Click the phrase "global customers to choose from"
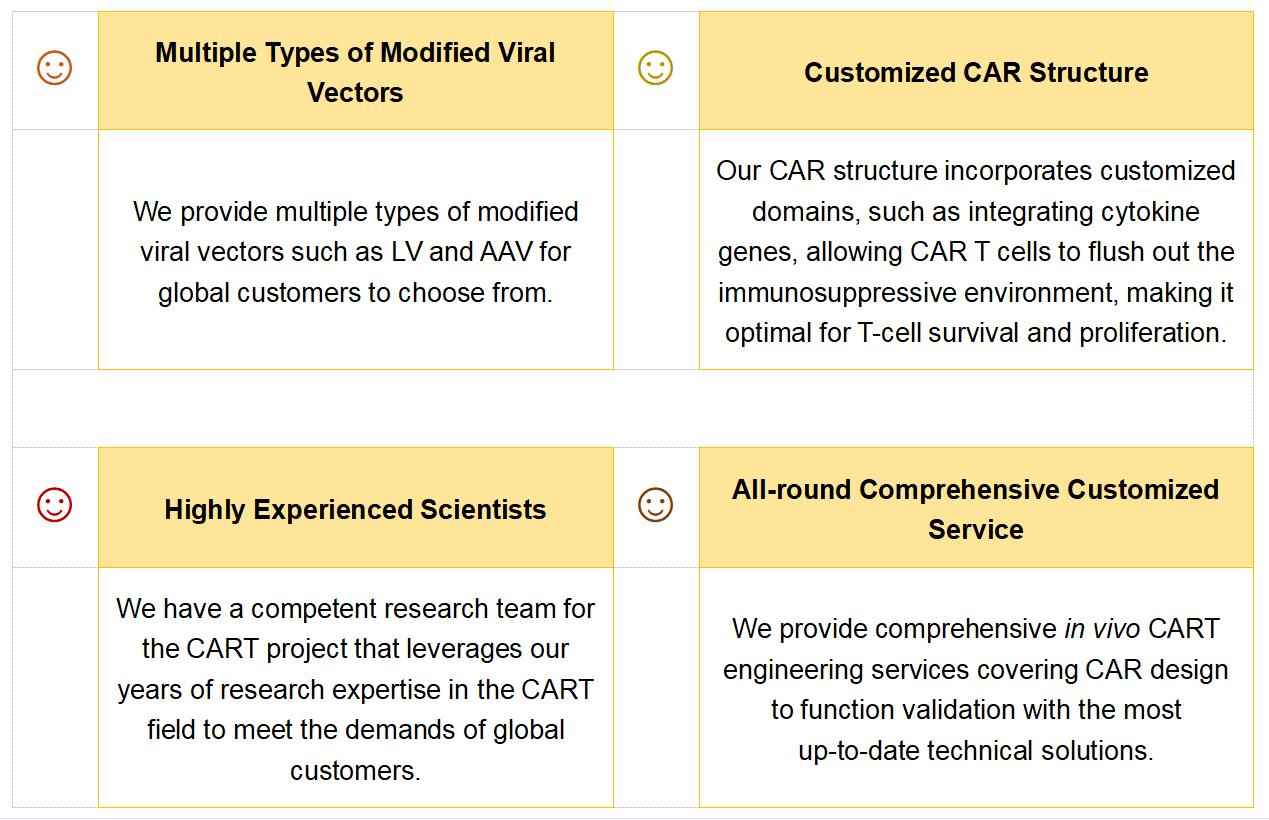The width and height of the screenshot is (1269, 820). (355, 293)
